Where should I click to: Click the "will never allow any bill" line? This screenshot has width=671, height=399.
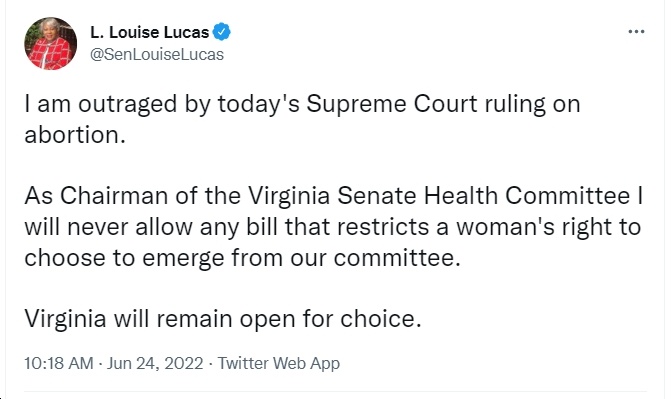[151, 227]
